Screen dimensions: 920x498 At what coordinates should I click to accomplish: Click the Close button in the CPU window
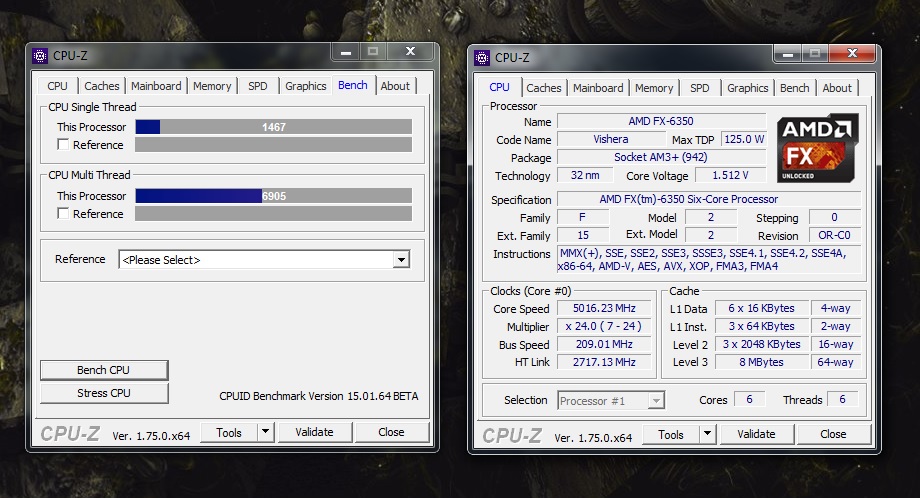(x=833, y=435)
